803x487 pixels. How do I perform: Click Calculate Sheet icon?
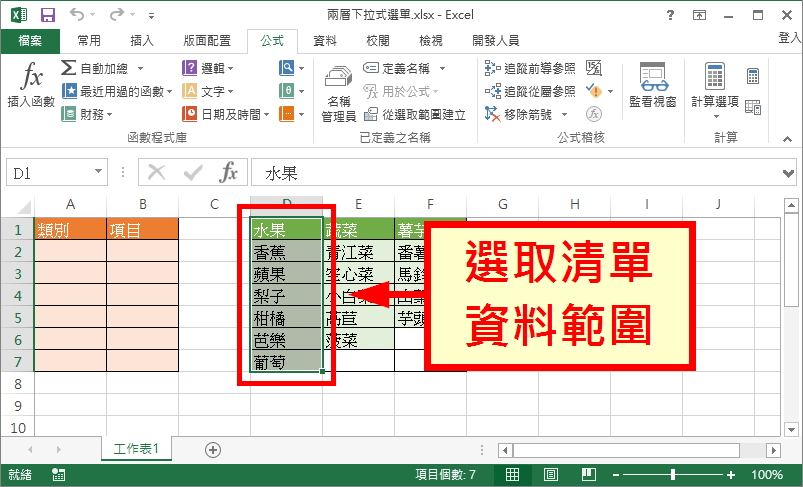click(753, 107)
